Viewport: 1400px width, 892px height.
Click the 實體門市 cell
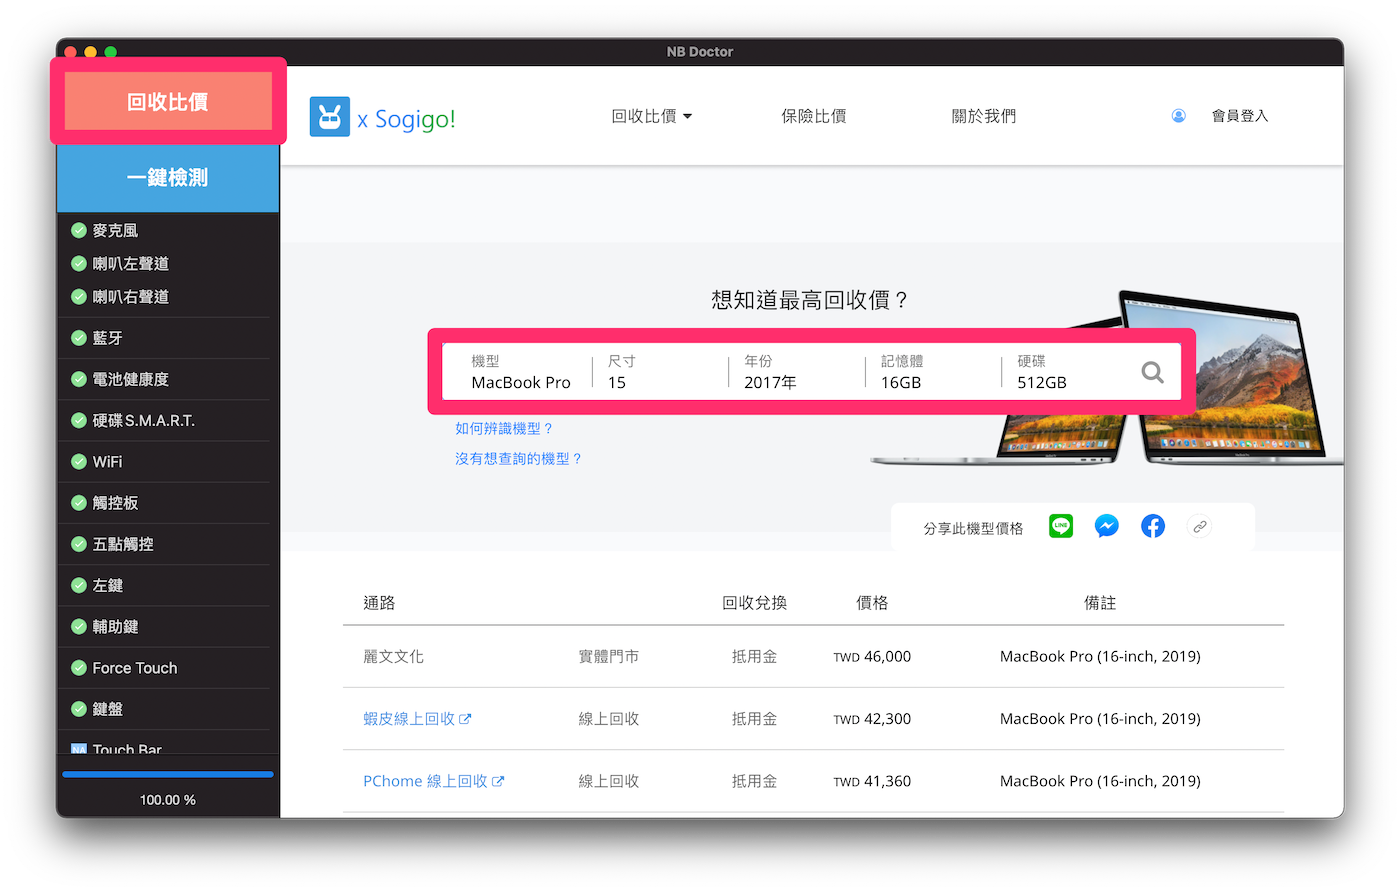[x=609, y=657]
